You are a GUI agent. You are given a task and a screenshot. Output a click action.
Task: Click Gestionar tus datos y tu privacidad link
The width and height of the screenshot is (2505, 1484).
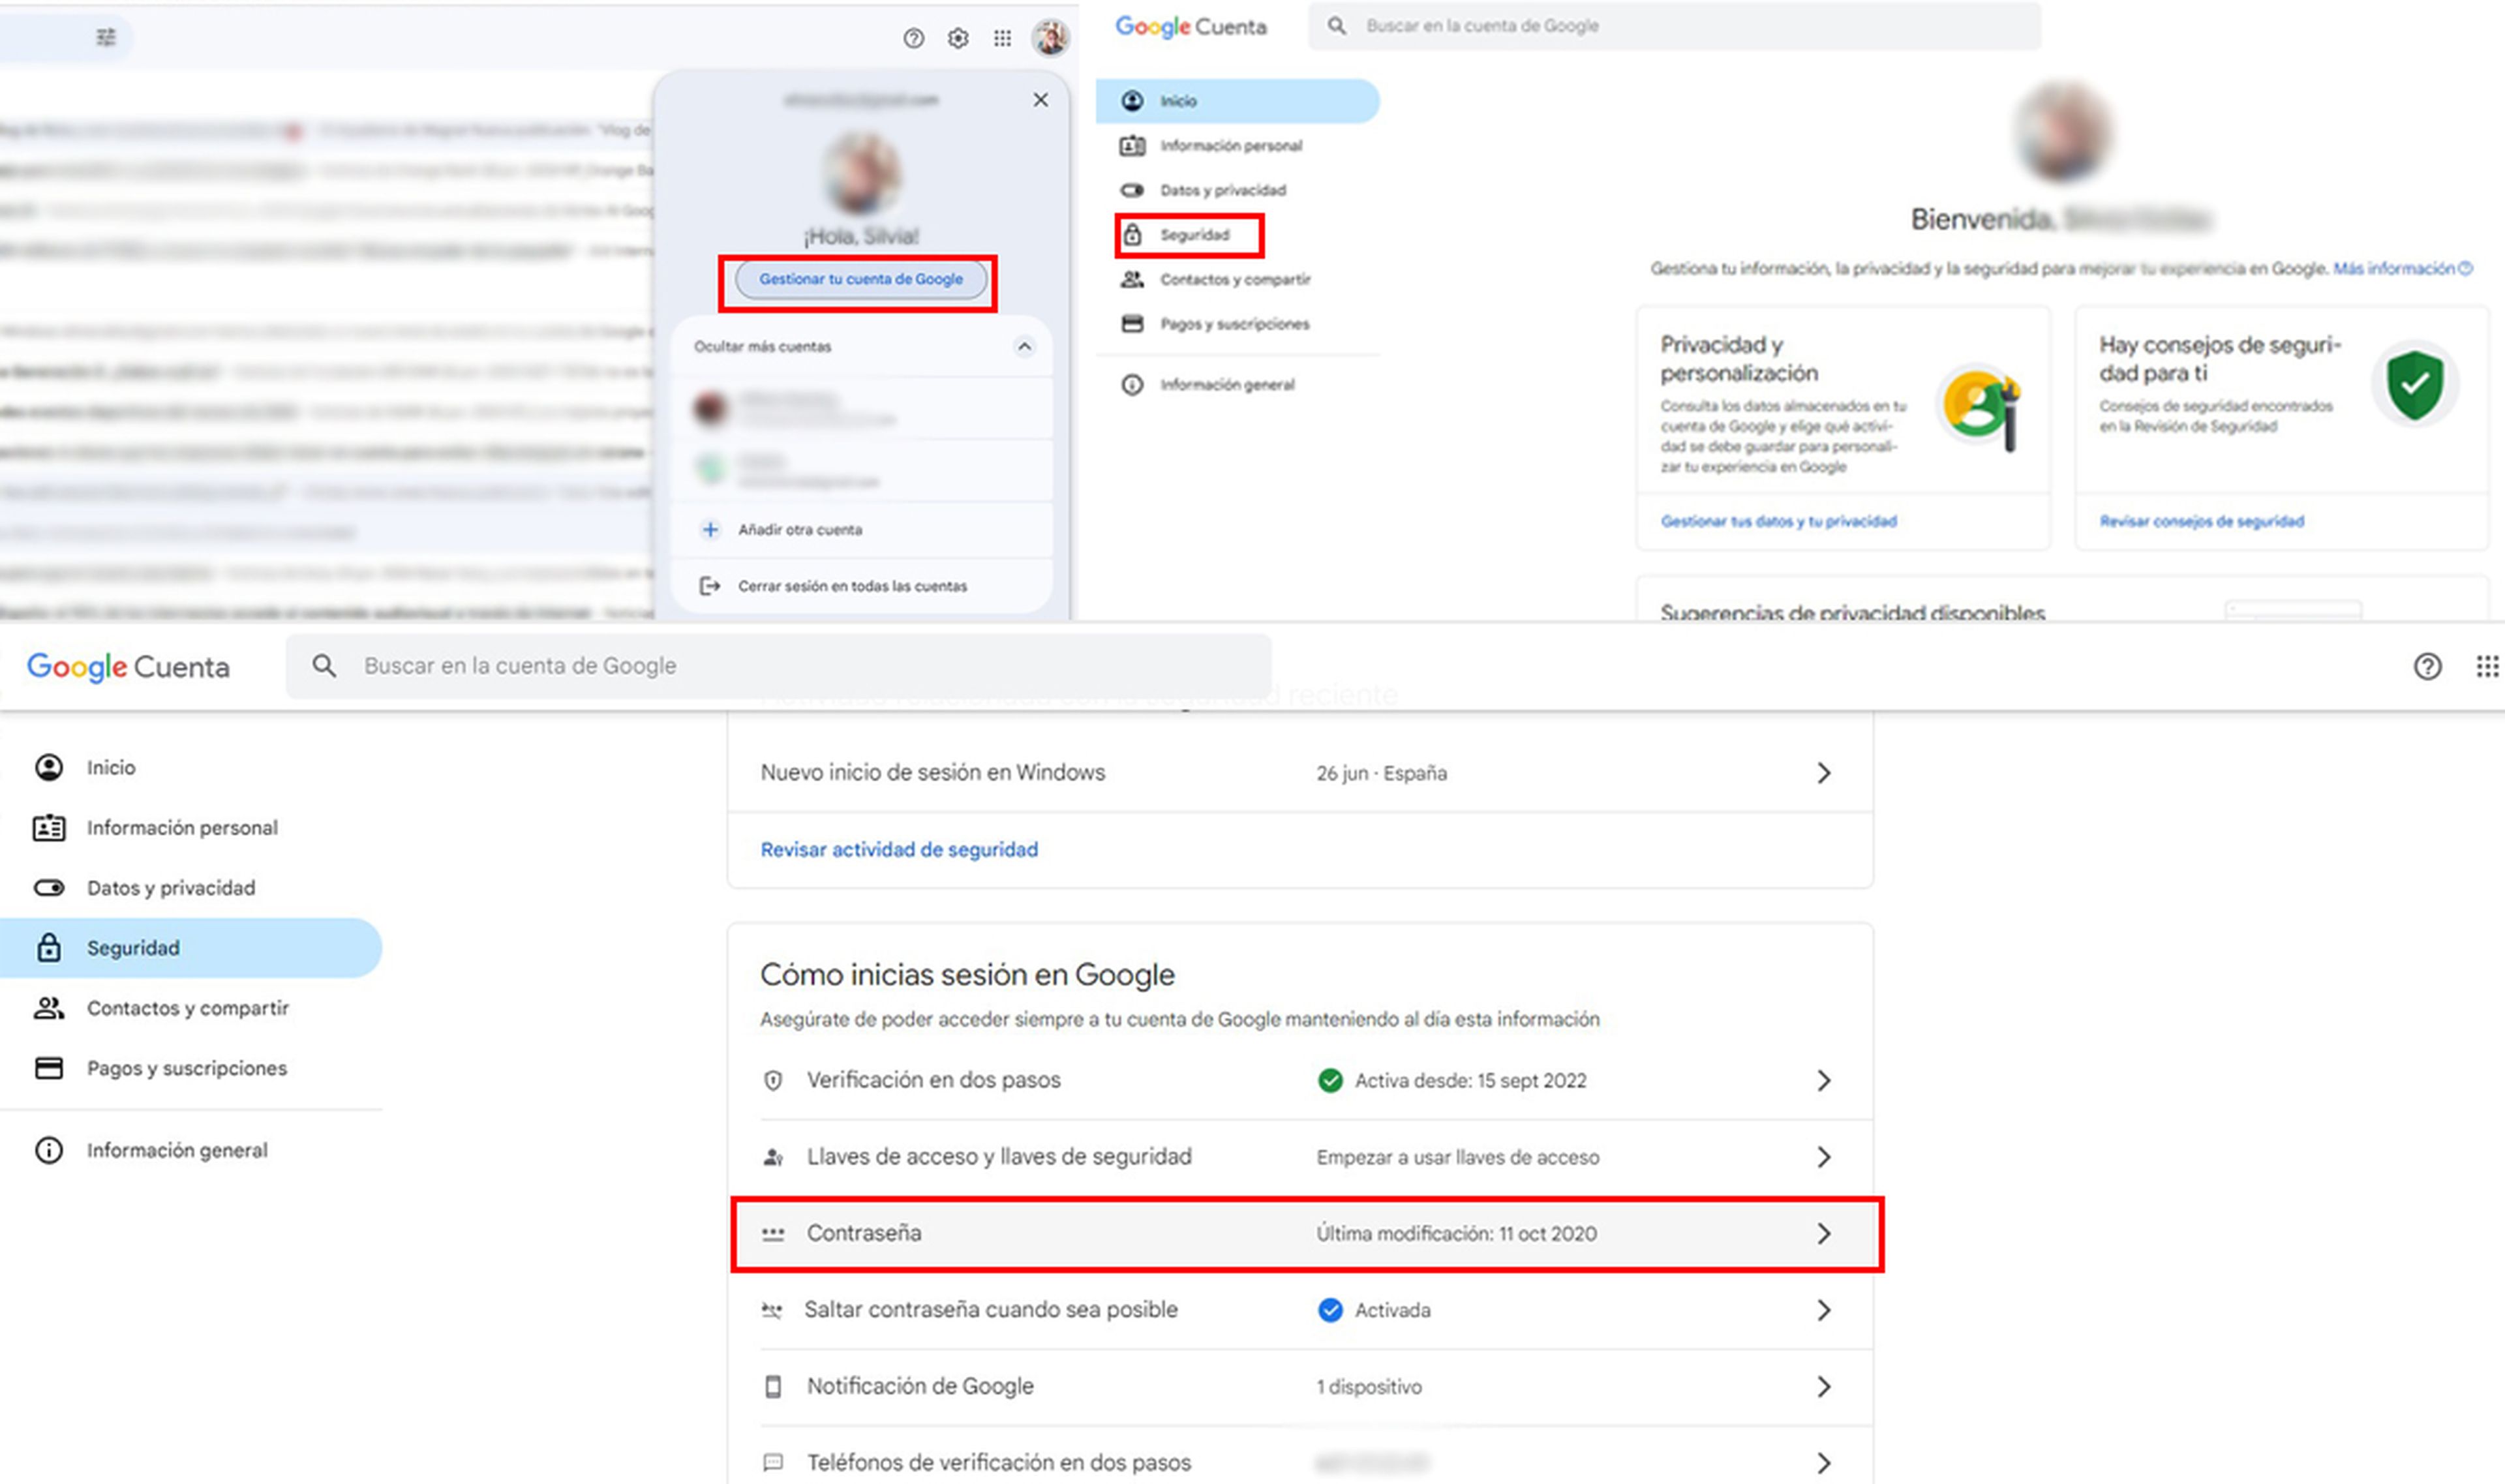point(1778,521)
